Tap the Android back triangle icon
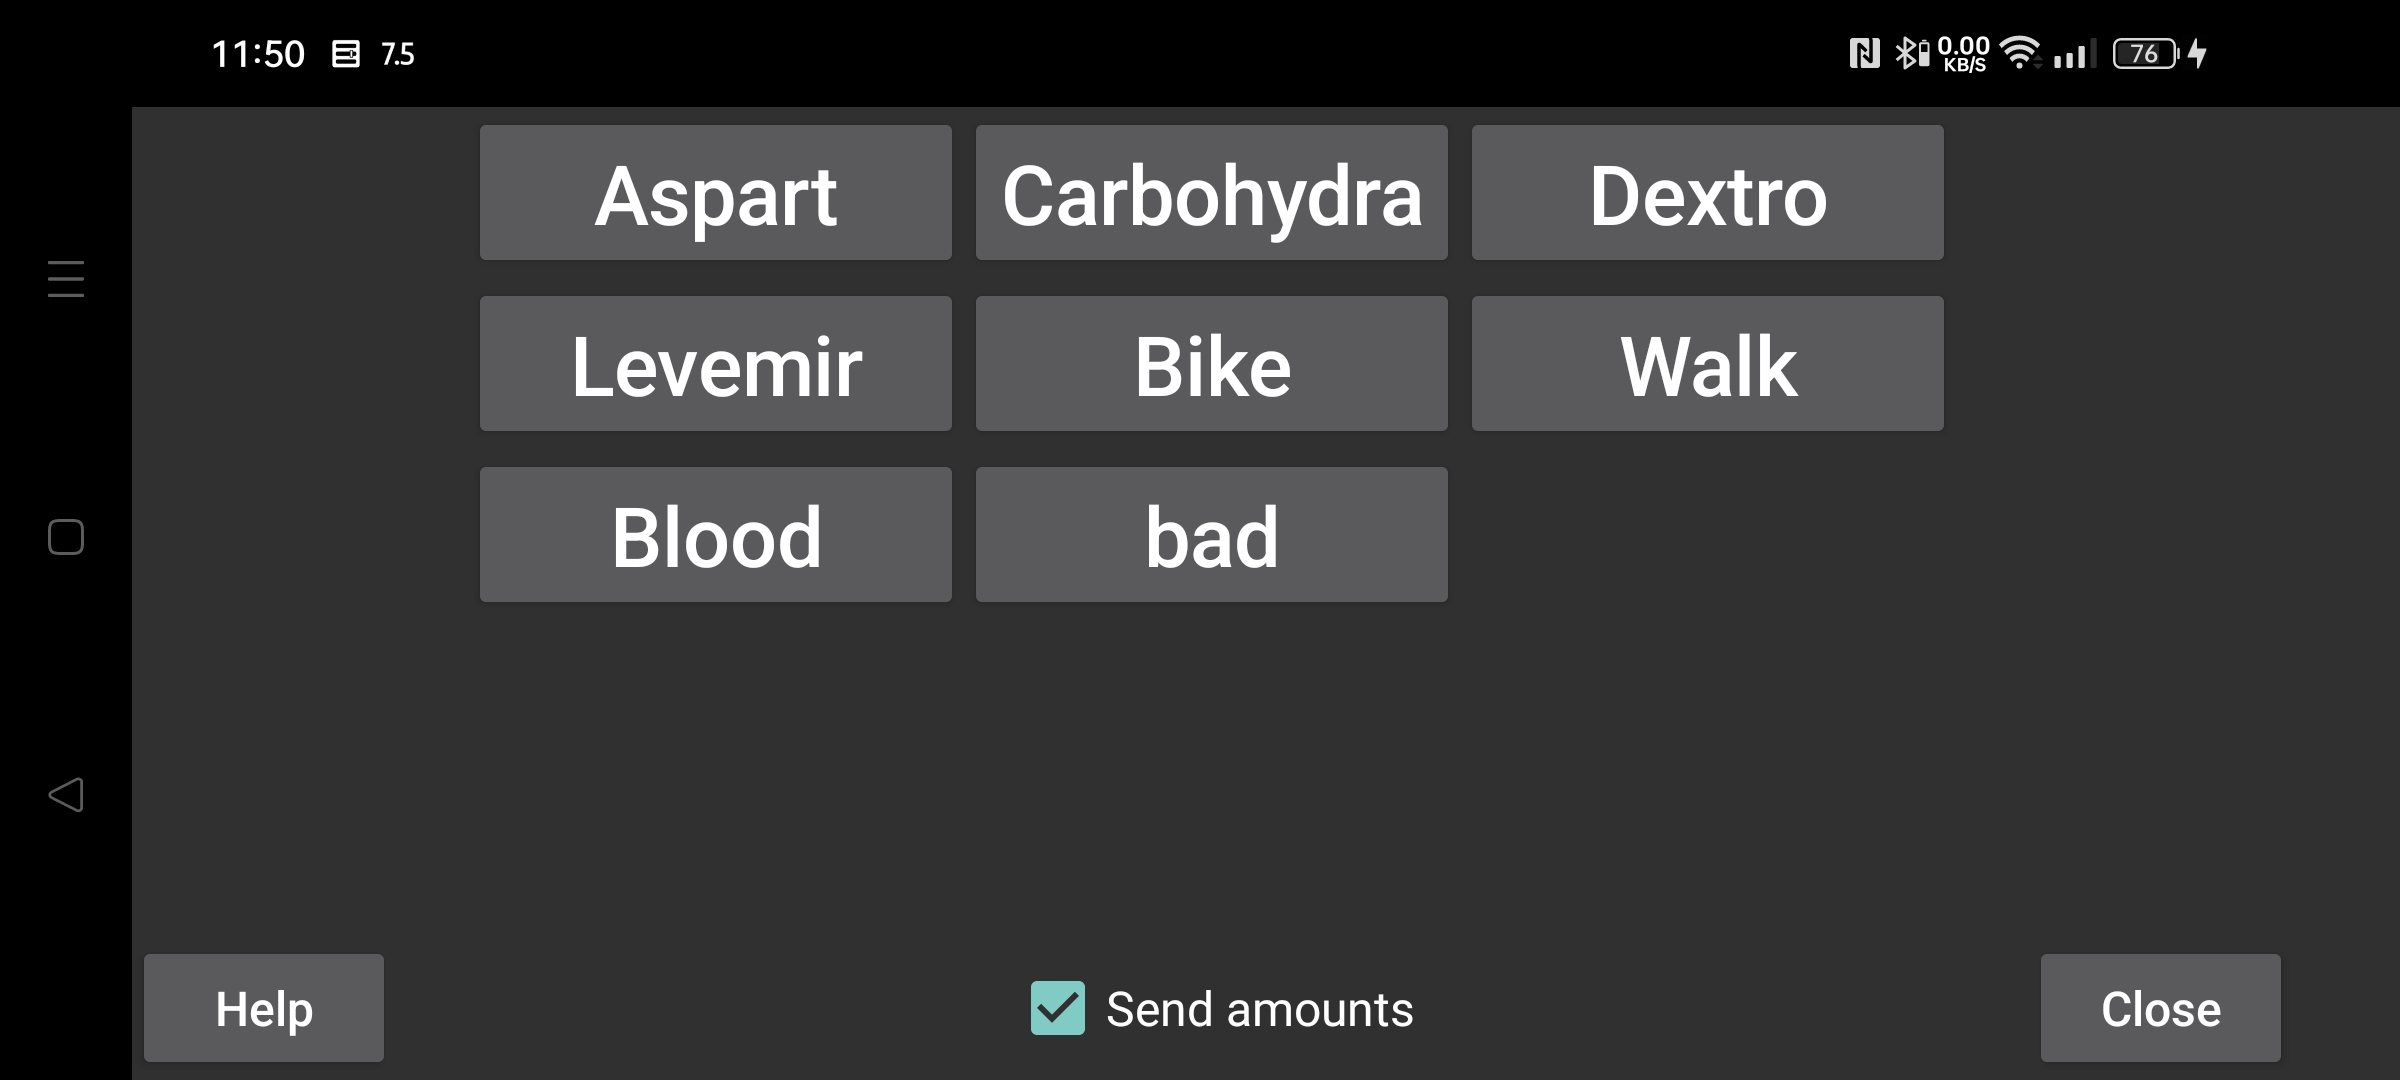The image size is (2400, 1080). point(66,795)
